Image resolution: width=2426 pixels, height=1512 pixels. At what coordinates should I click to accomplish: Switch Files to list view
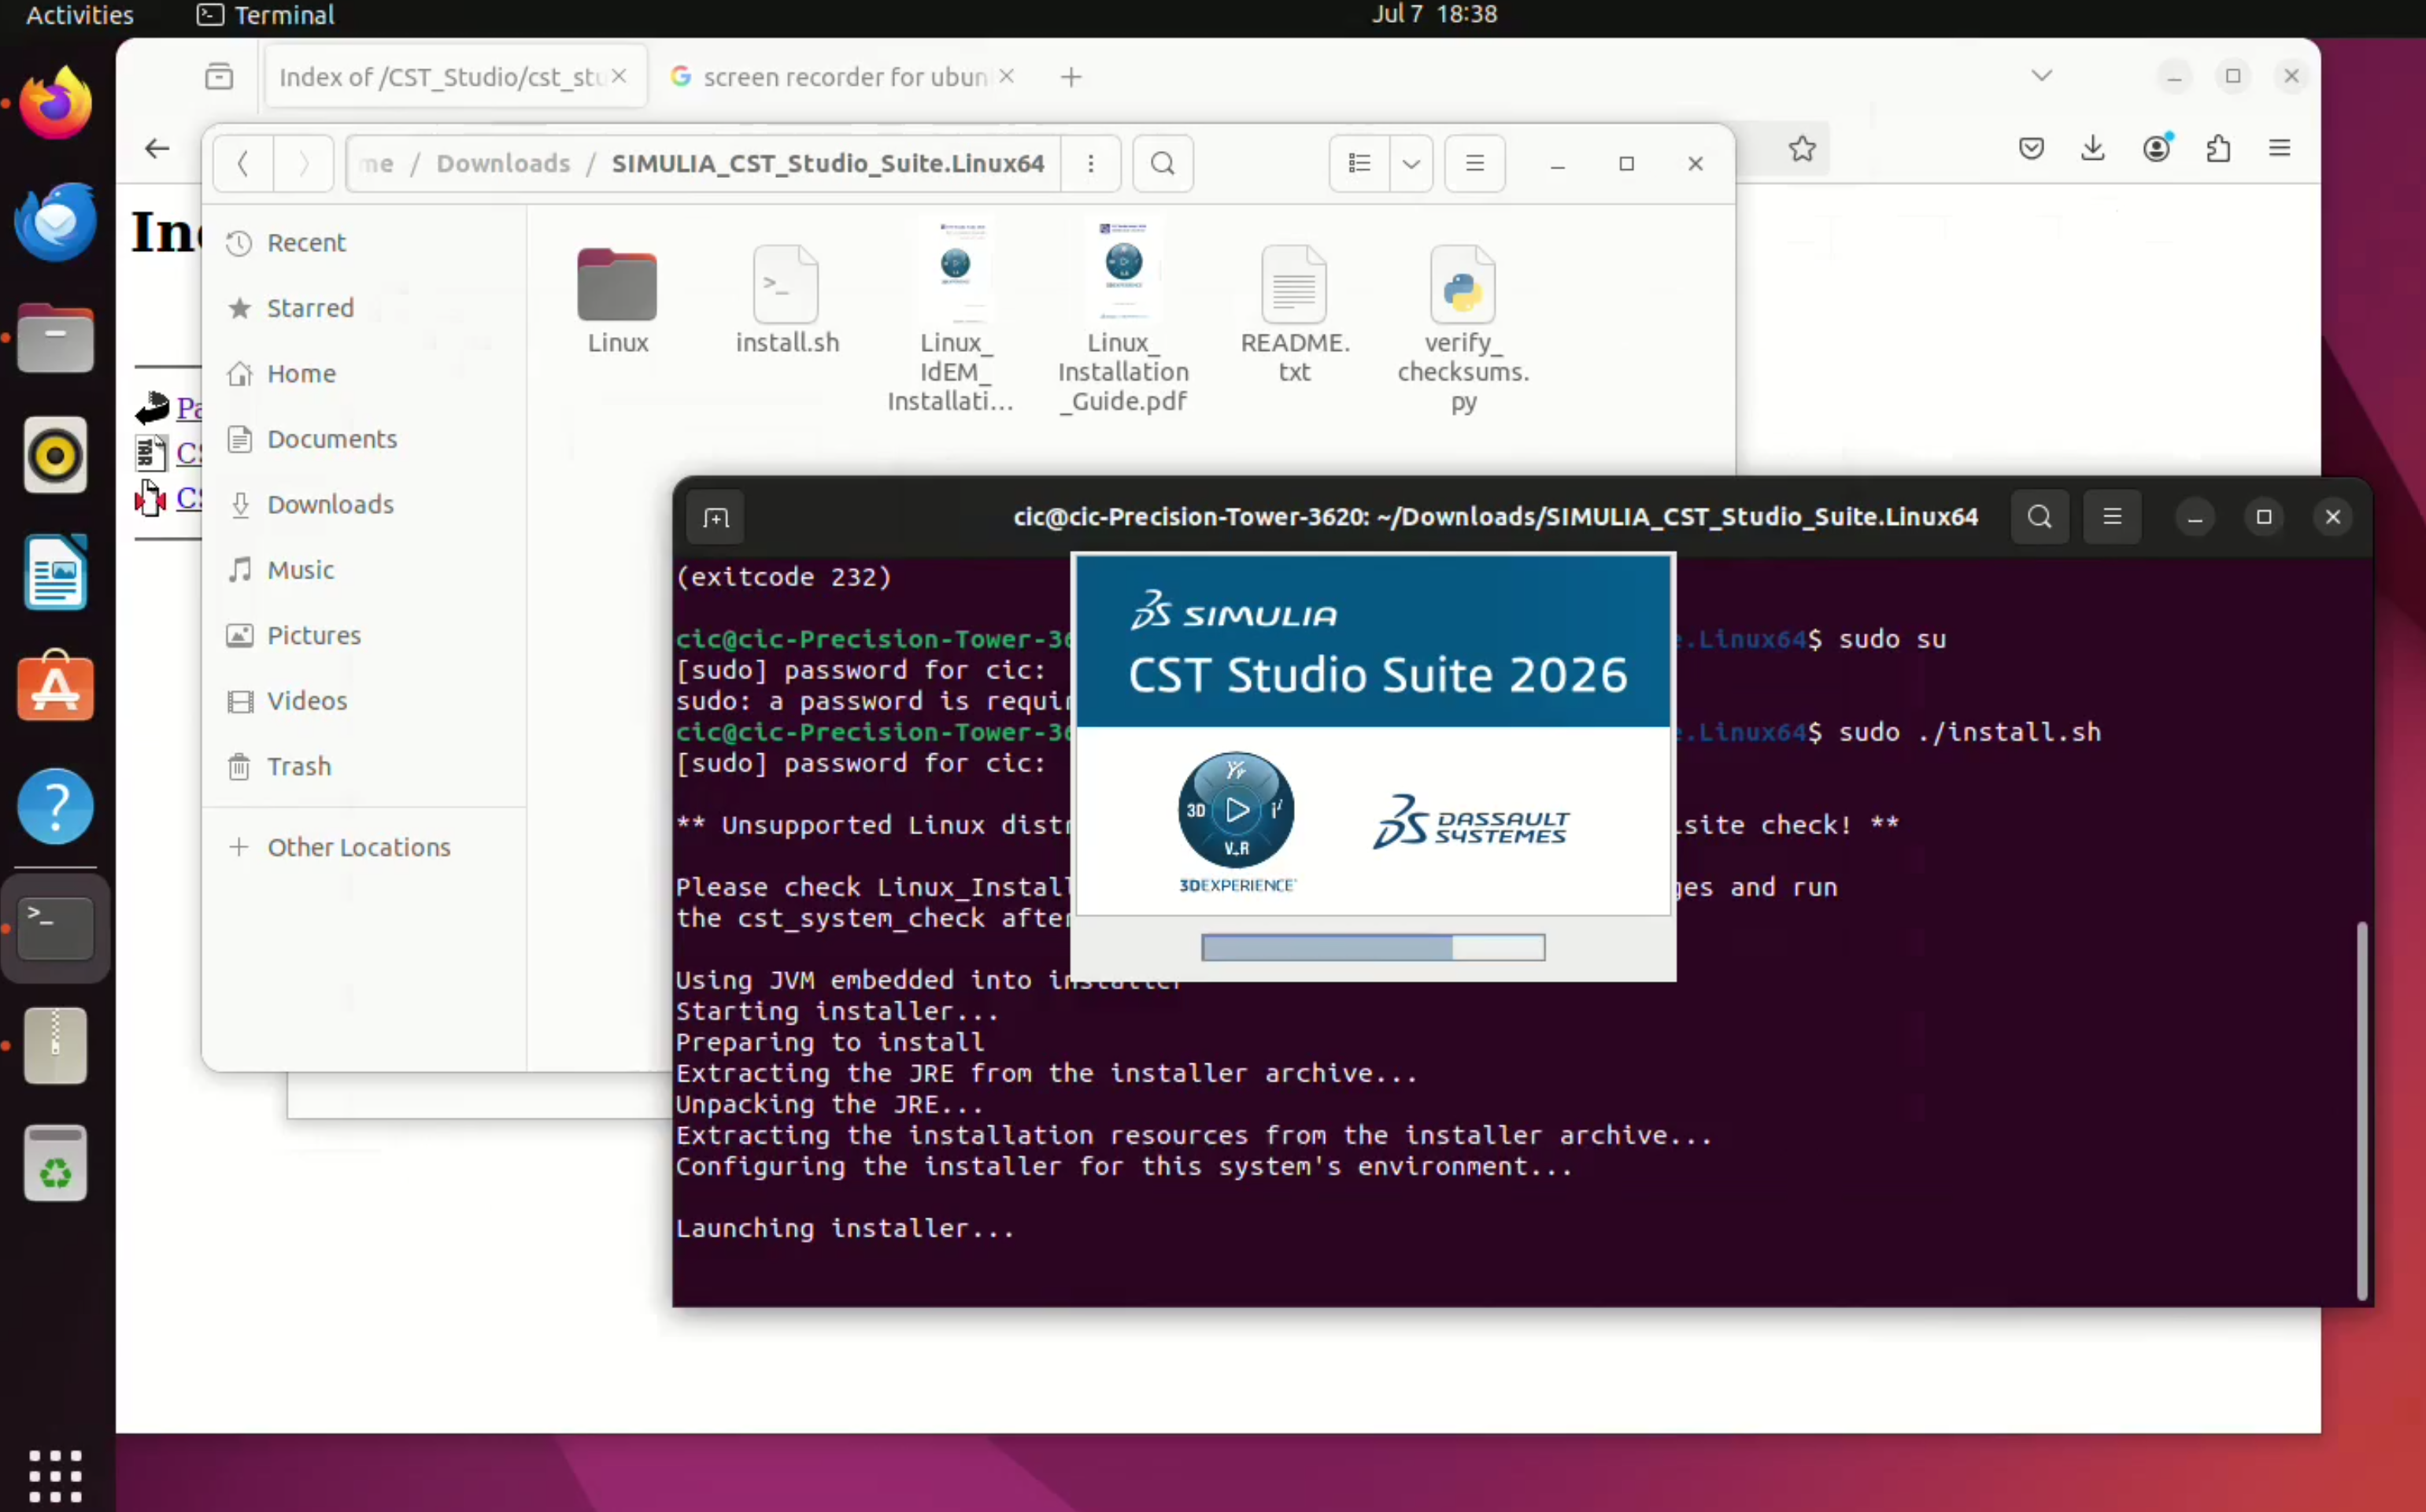[1359, 163]
